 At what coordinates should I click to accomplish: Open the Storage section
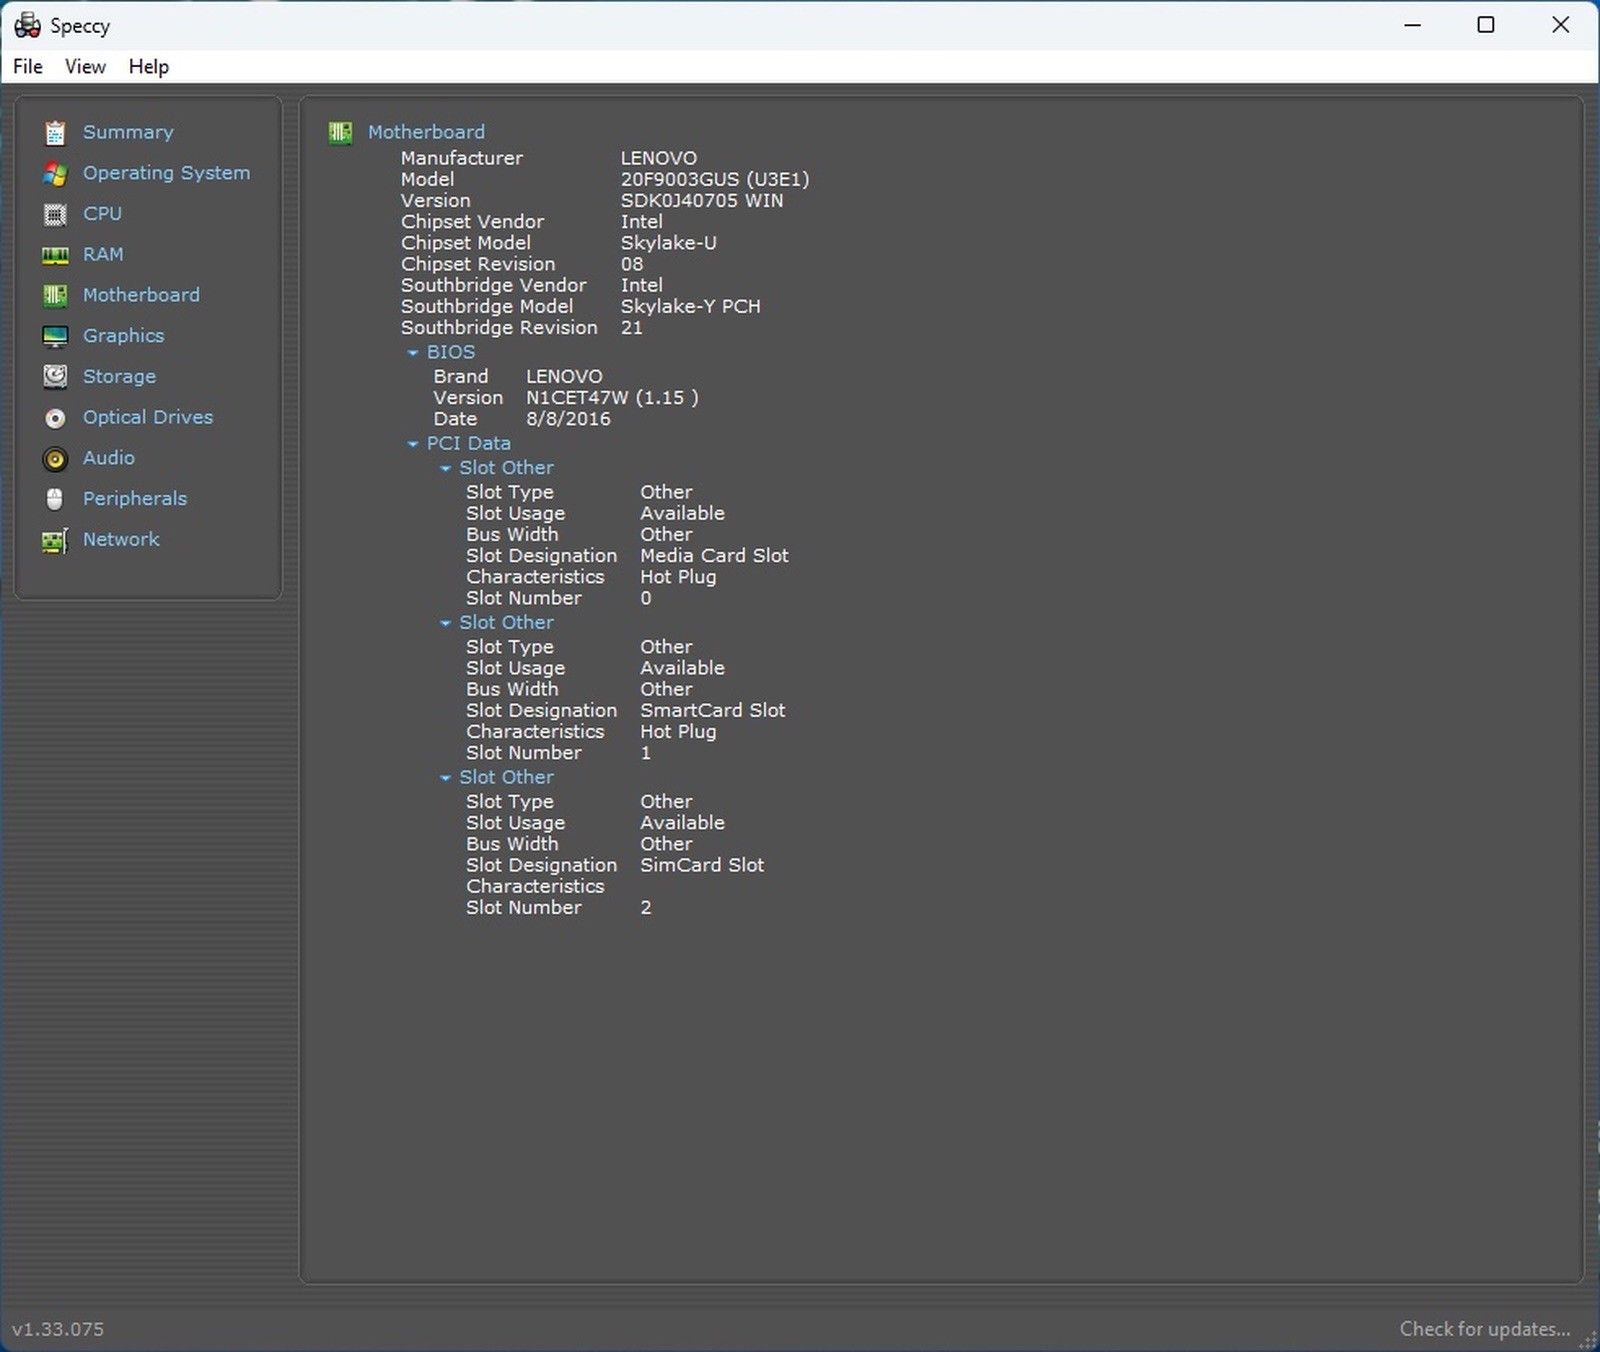coord(119,377)
